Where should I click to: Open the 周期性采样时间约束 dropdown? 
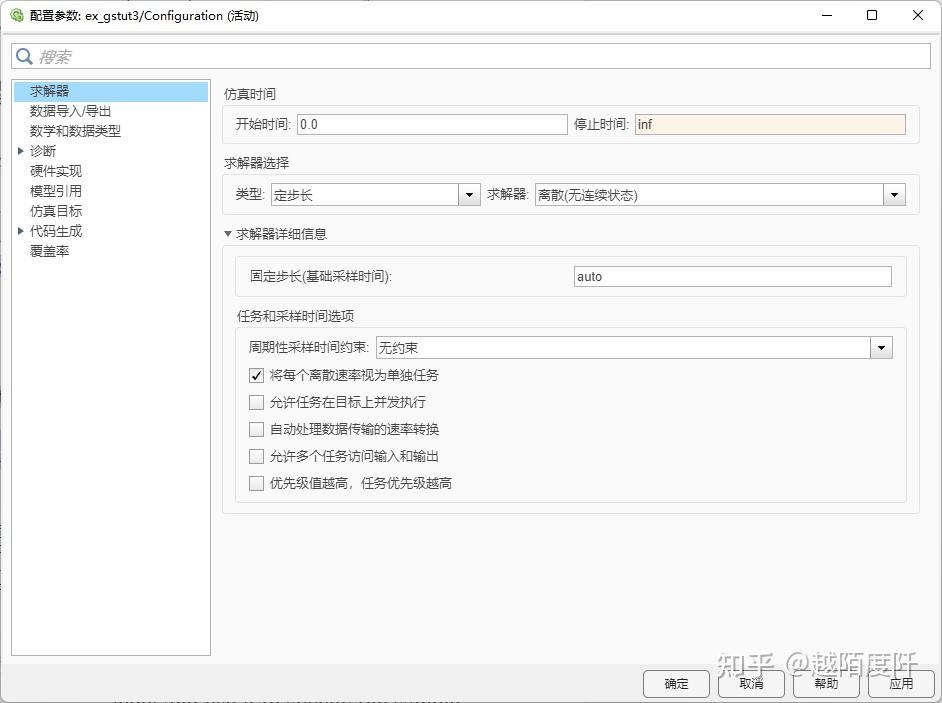(879, 346)
